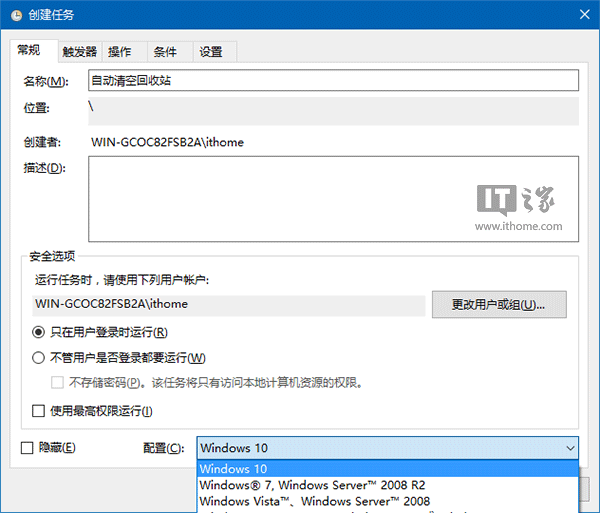Enable 使用最高权限运行 checkbox
600x513 pixels.
[39, 411]
